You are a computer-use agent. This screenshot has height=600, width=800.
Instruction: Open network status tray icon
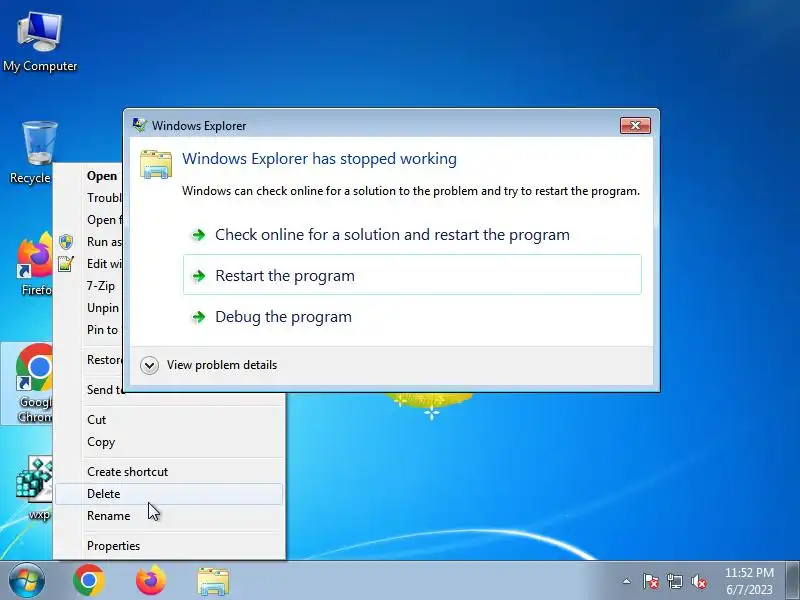tap(675, 581)
